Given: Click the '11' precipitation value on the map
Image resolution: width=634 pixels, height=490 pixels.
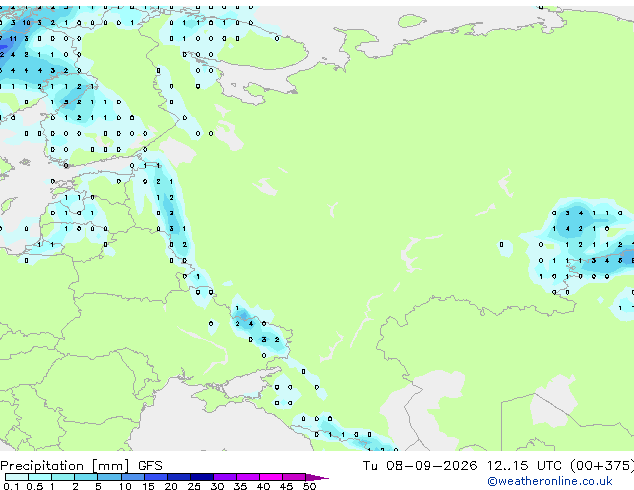Looking at the screenshot, I should click(x=13, y=39).
